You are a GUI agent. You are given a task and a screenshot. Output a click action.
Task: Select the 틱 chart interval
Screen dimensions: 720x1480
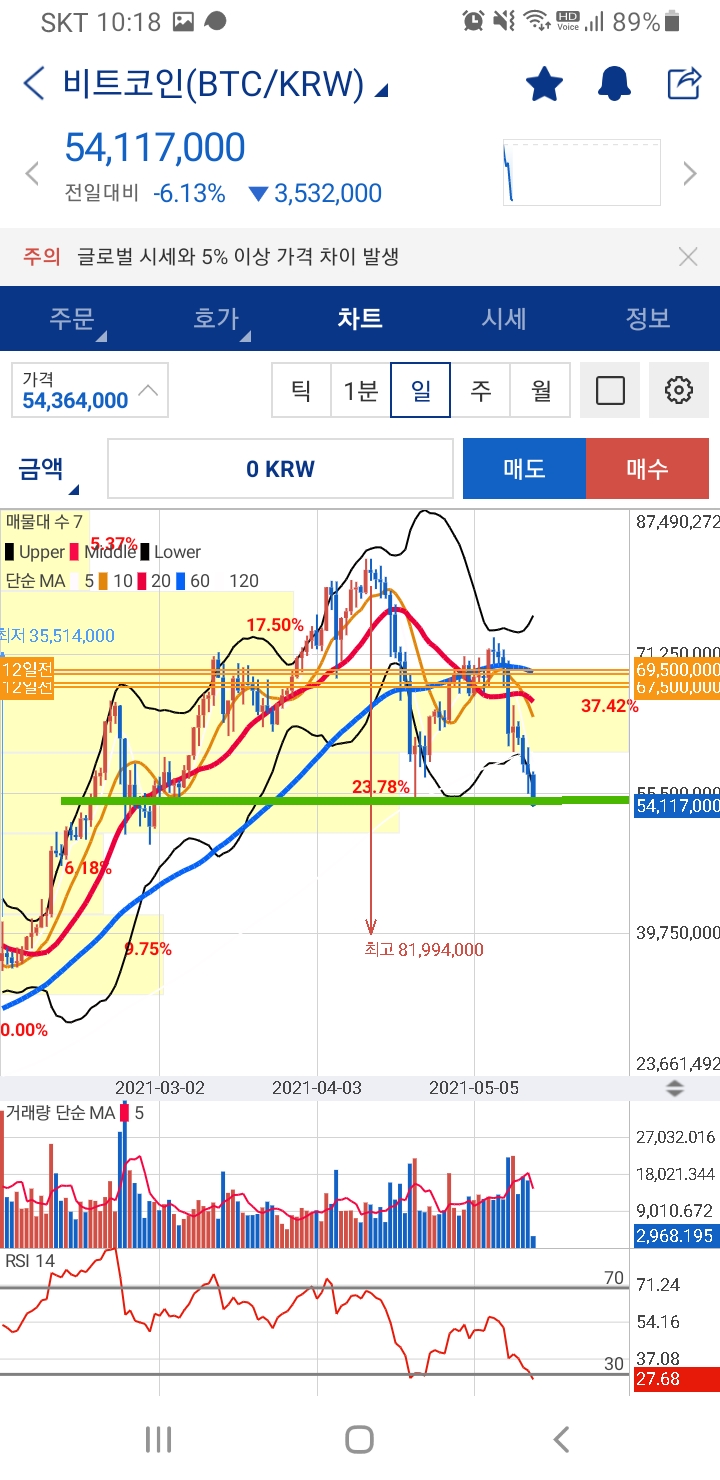301,390
